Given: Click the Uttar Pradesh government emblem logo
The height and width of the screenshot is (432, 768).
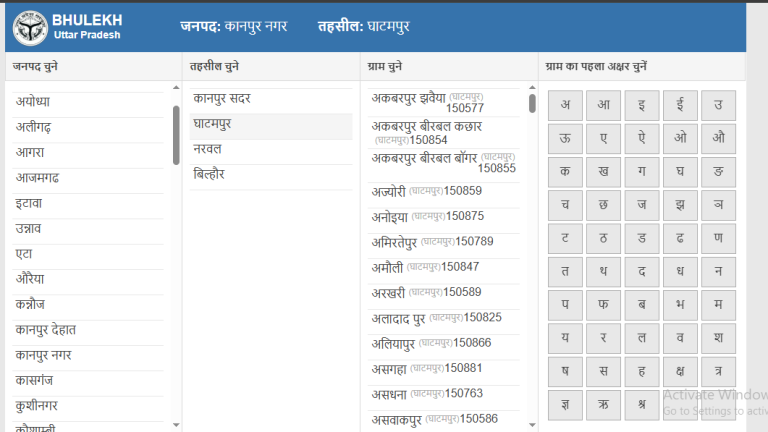Looking at the screenshot, I should point(30,27).
